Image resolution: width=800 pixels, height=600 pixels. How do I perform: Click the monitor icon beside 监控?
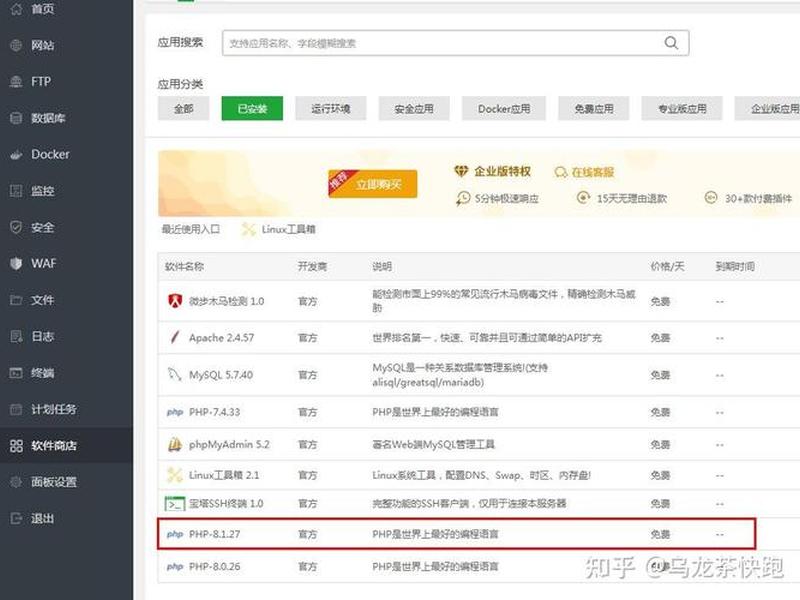coord(16,191)
